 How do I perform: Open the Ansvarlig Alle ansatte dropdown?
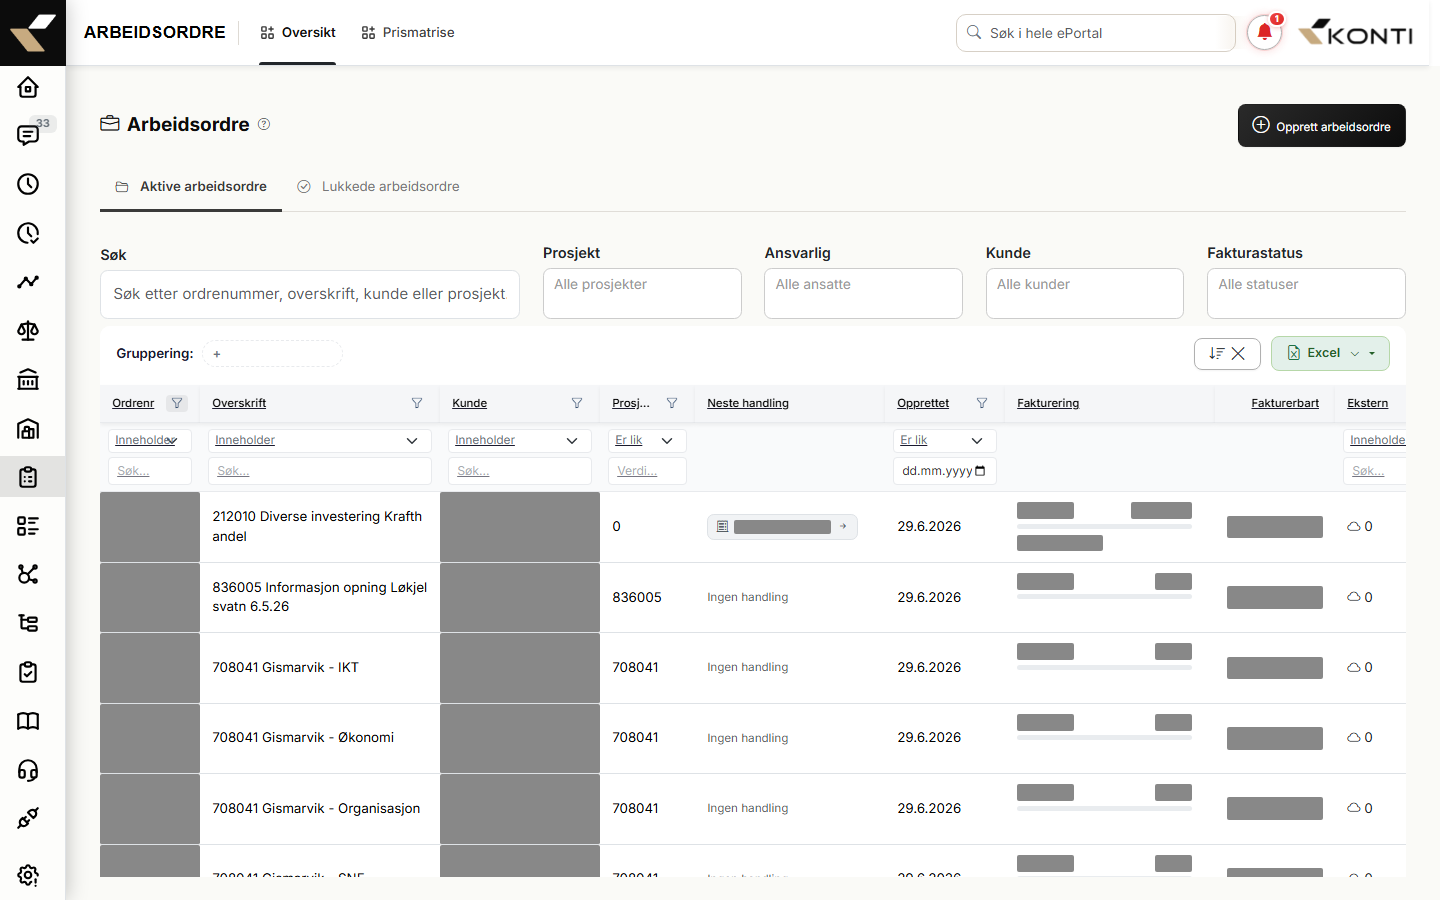point(863,293)
